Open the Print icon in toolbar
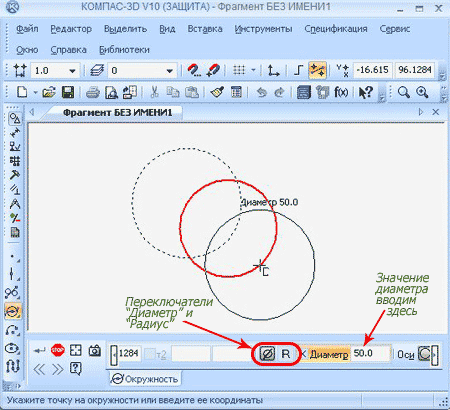This screenshot has height=410, width=450. point(93,93)
